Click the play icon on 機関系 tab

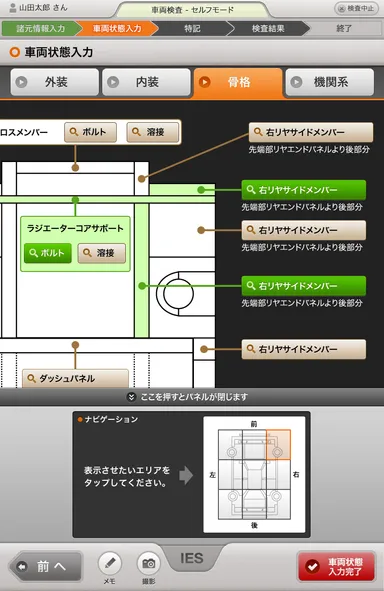pos(296,82)
